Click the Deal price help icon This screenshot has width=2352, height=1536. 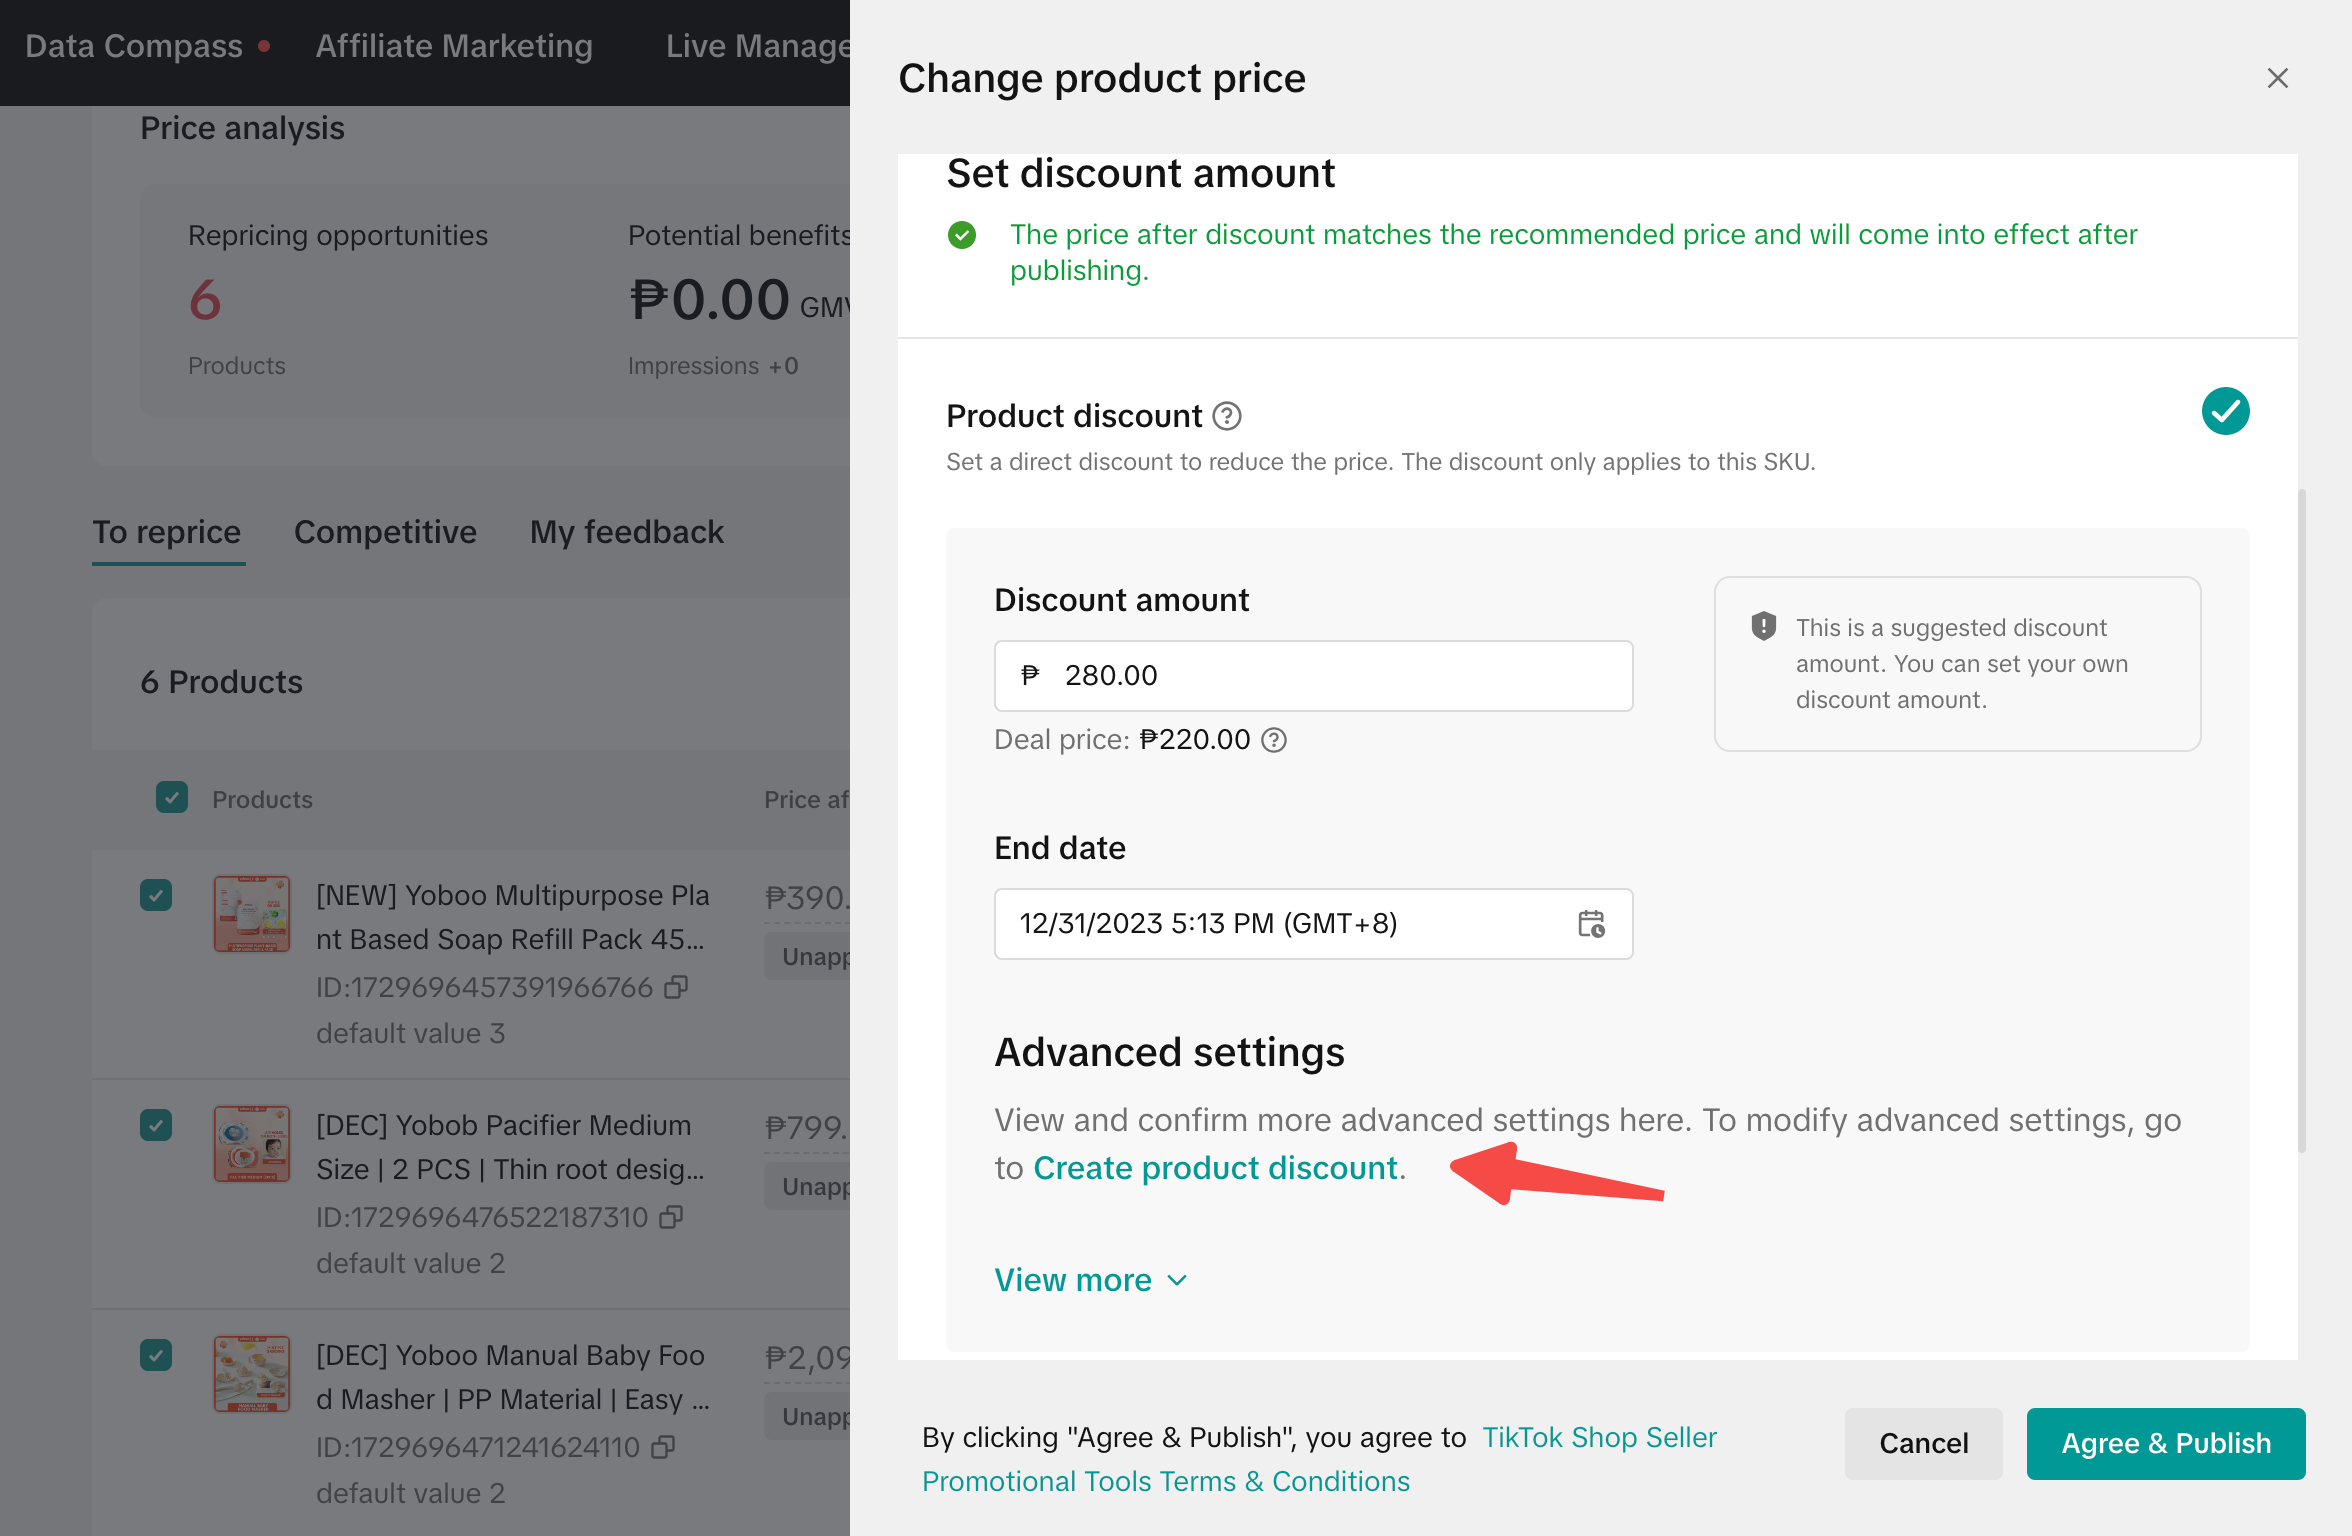[x=1274, y=740]
